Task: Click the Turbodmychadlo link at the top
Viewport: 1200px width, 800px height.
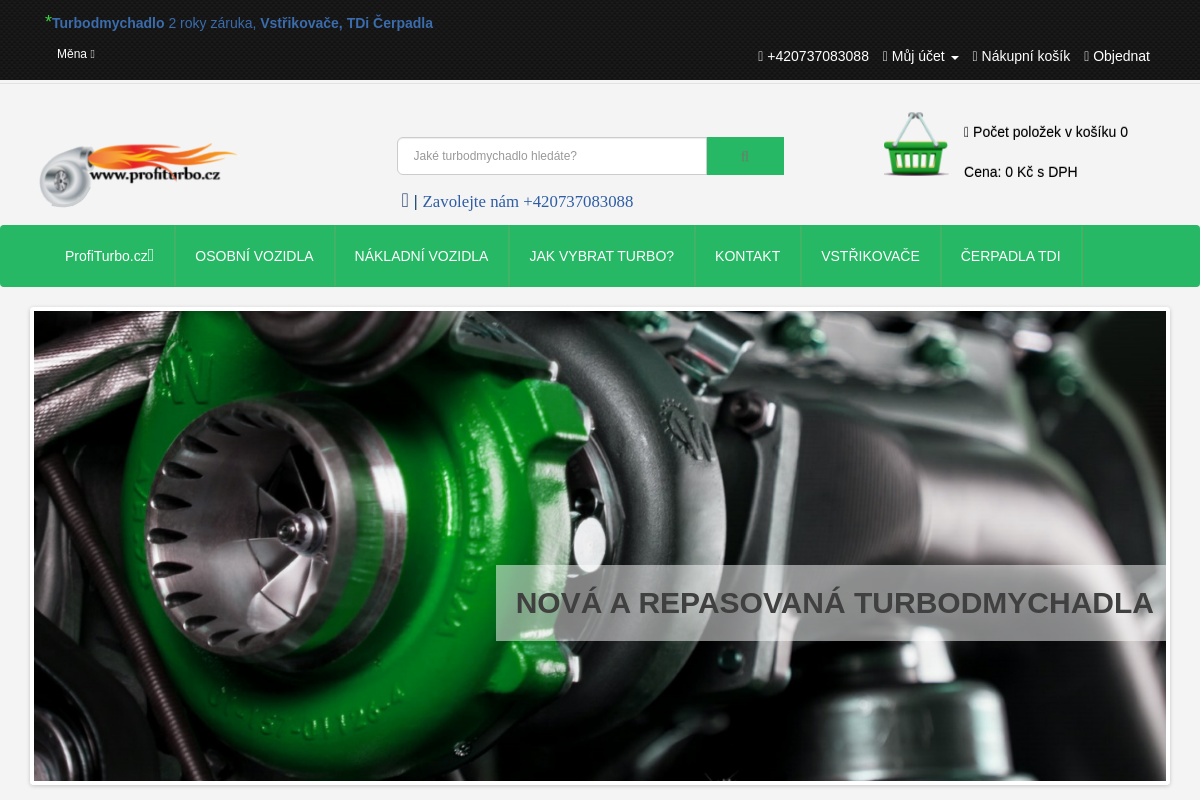Action: (x=107, y=22)
